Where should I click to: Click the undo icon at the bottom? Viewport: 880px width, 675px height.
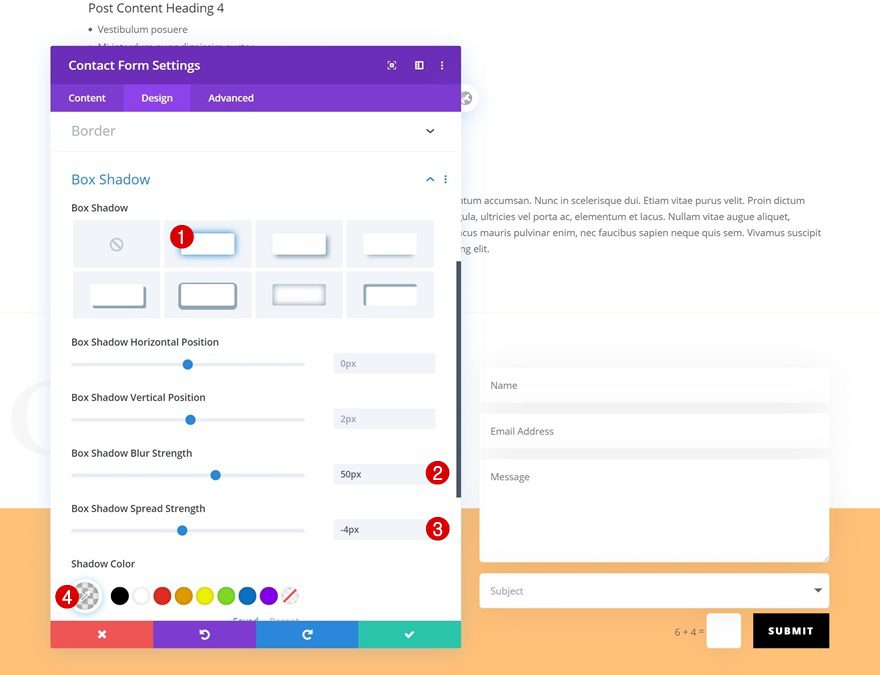pyautogui.click(x=205, y=634)
